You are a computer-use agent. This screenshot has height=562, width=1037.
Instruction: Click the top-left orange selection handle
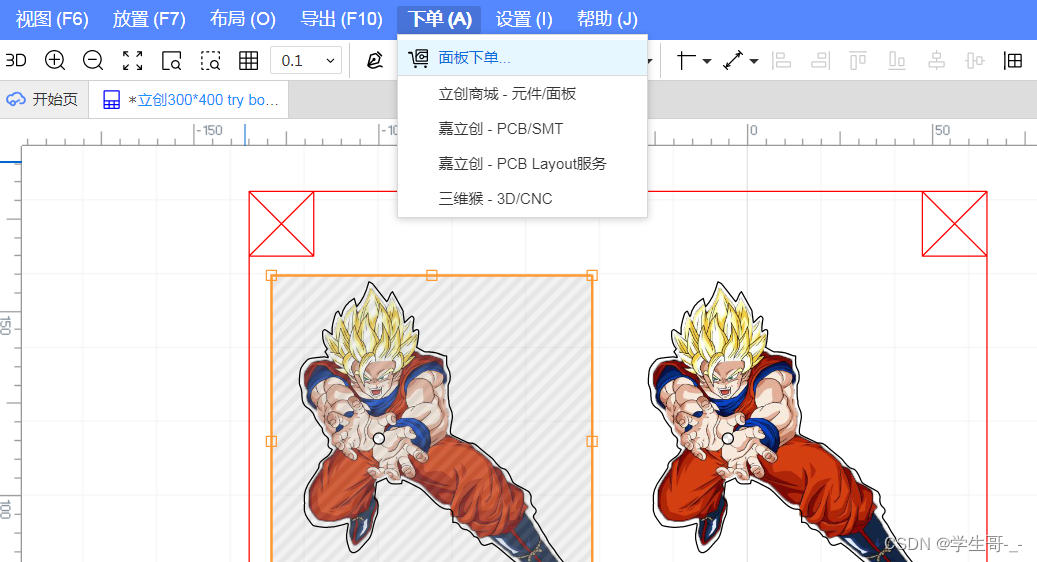tap(271, 275)
